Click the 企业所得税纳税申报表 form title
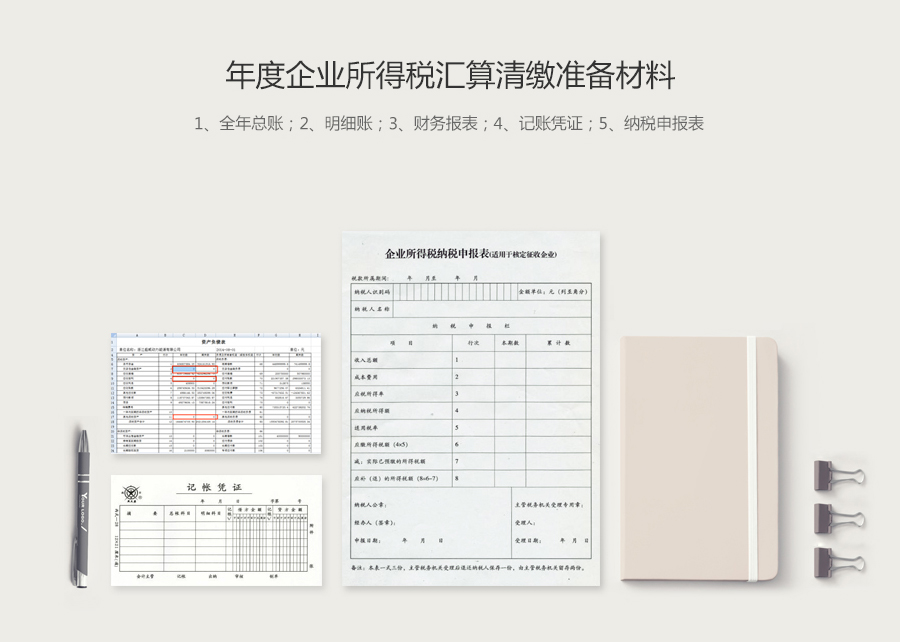The height and width of the screenshot is (642, 900). point(471,254)
